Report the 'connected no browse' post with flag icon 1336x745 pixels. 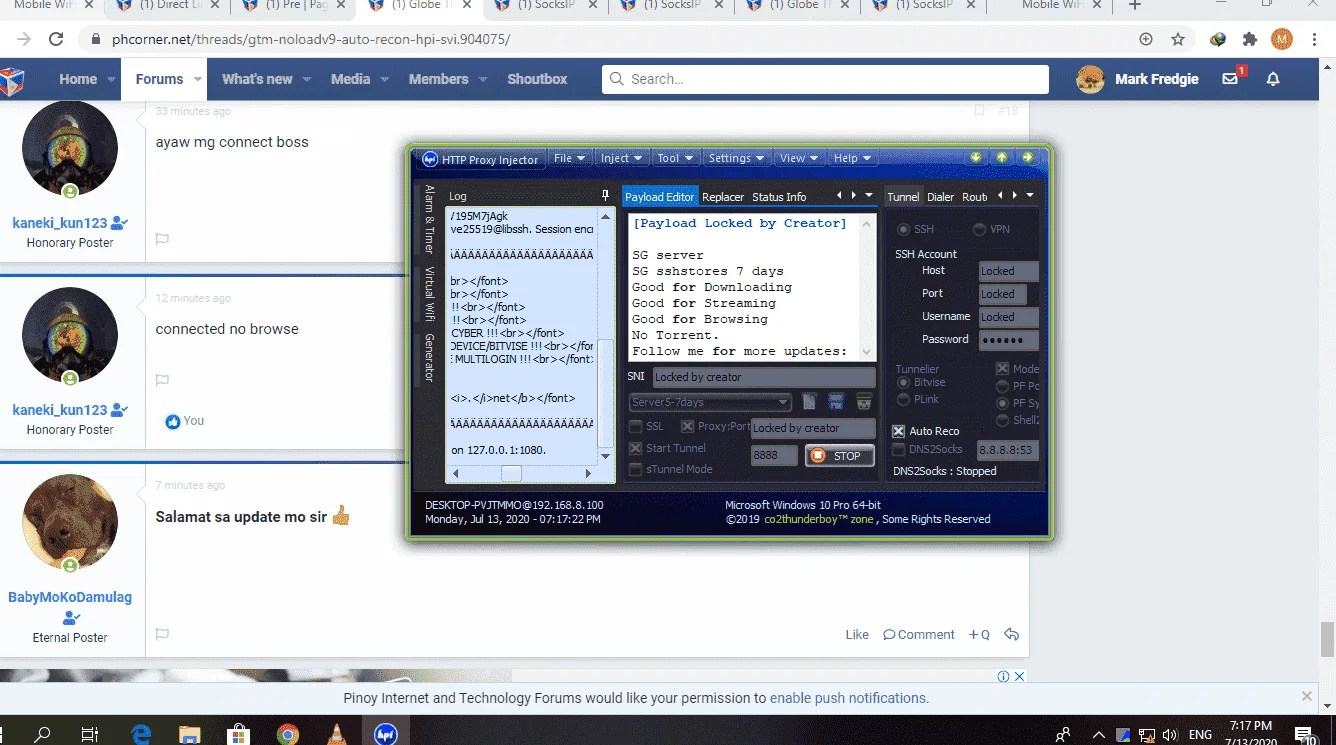click(162, 380)
